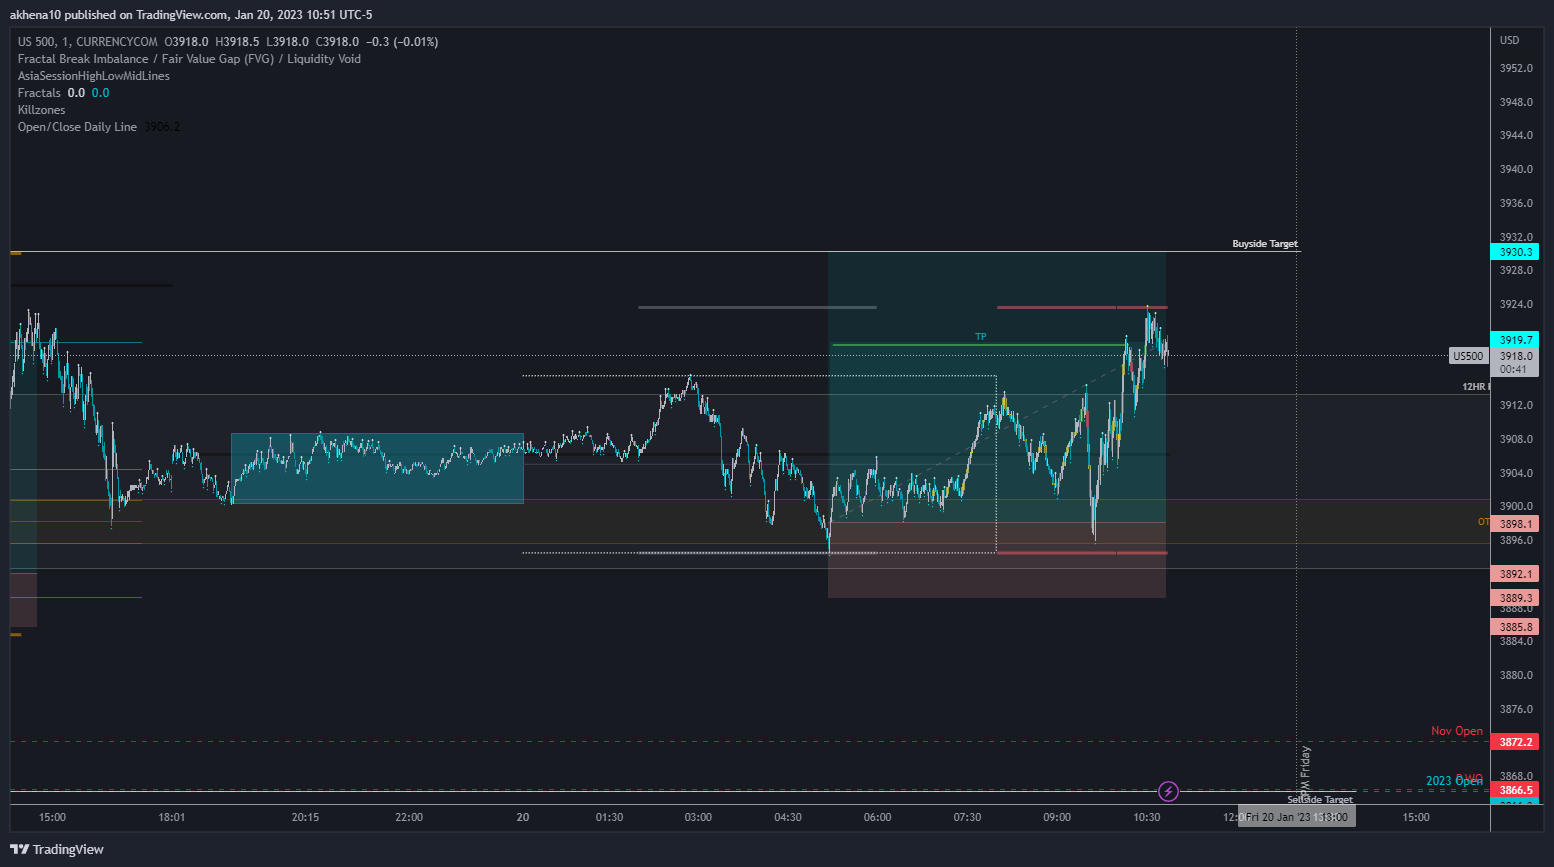Viewport: 1554px width, 867px height.
Task: Click the change value −0.3 (−0.01%)
Action: (402, 42)
